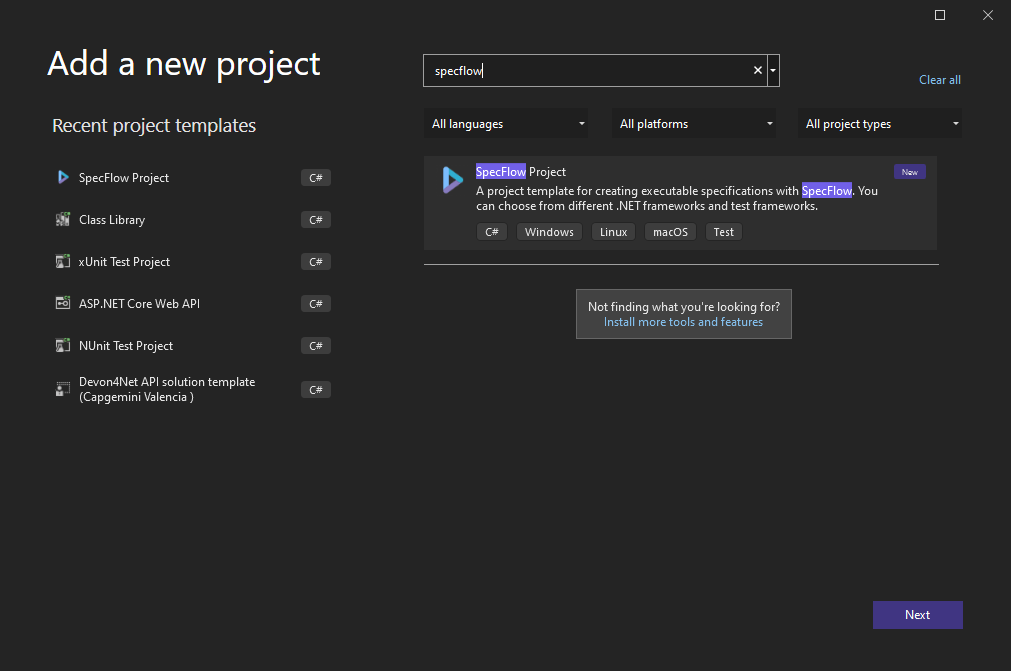Screen dimensions: 1011x671
Task: Open the All platforms dropdown
Action: (694, 123)
